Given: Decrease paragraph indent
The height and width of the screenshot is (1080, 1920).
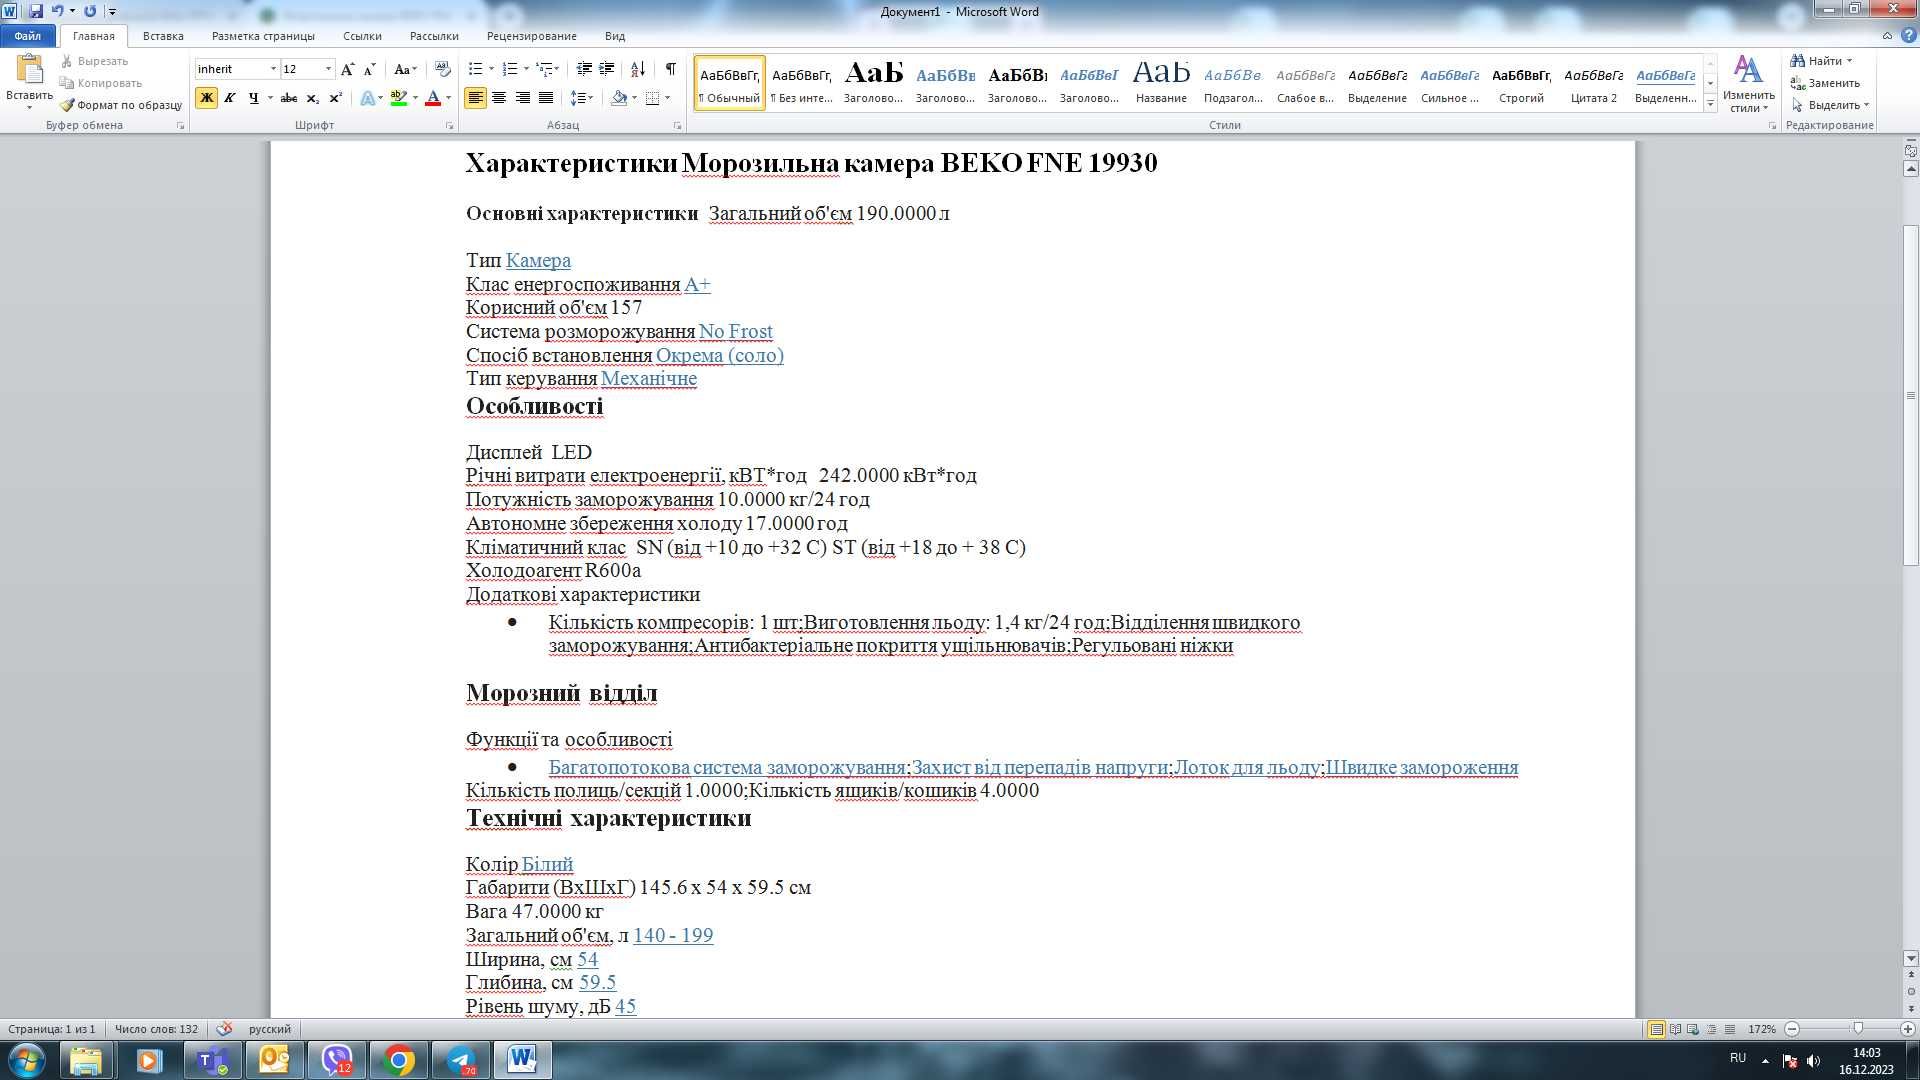Looking at the screenshot, I should pos(584,69).
